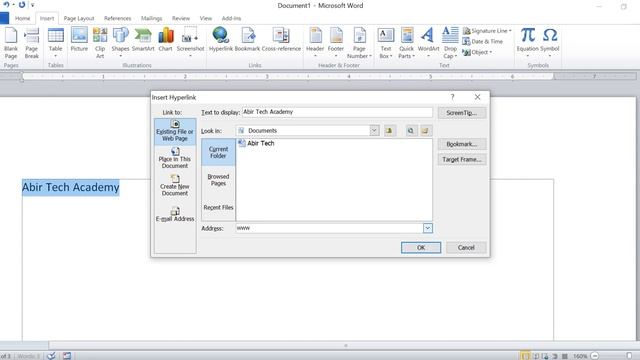Select the Abir Tech file entry

[256, 143]
